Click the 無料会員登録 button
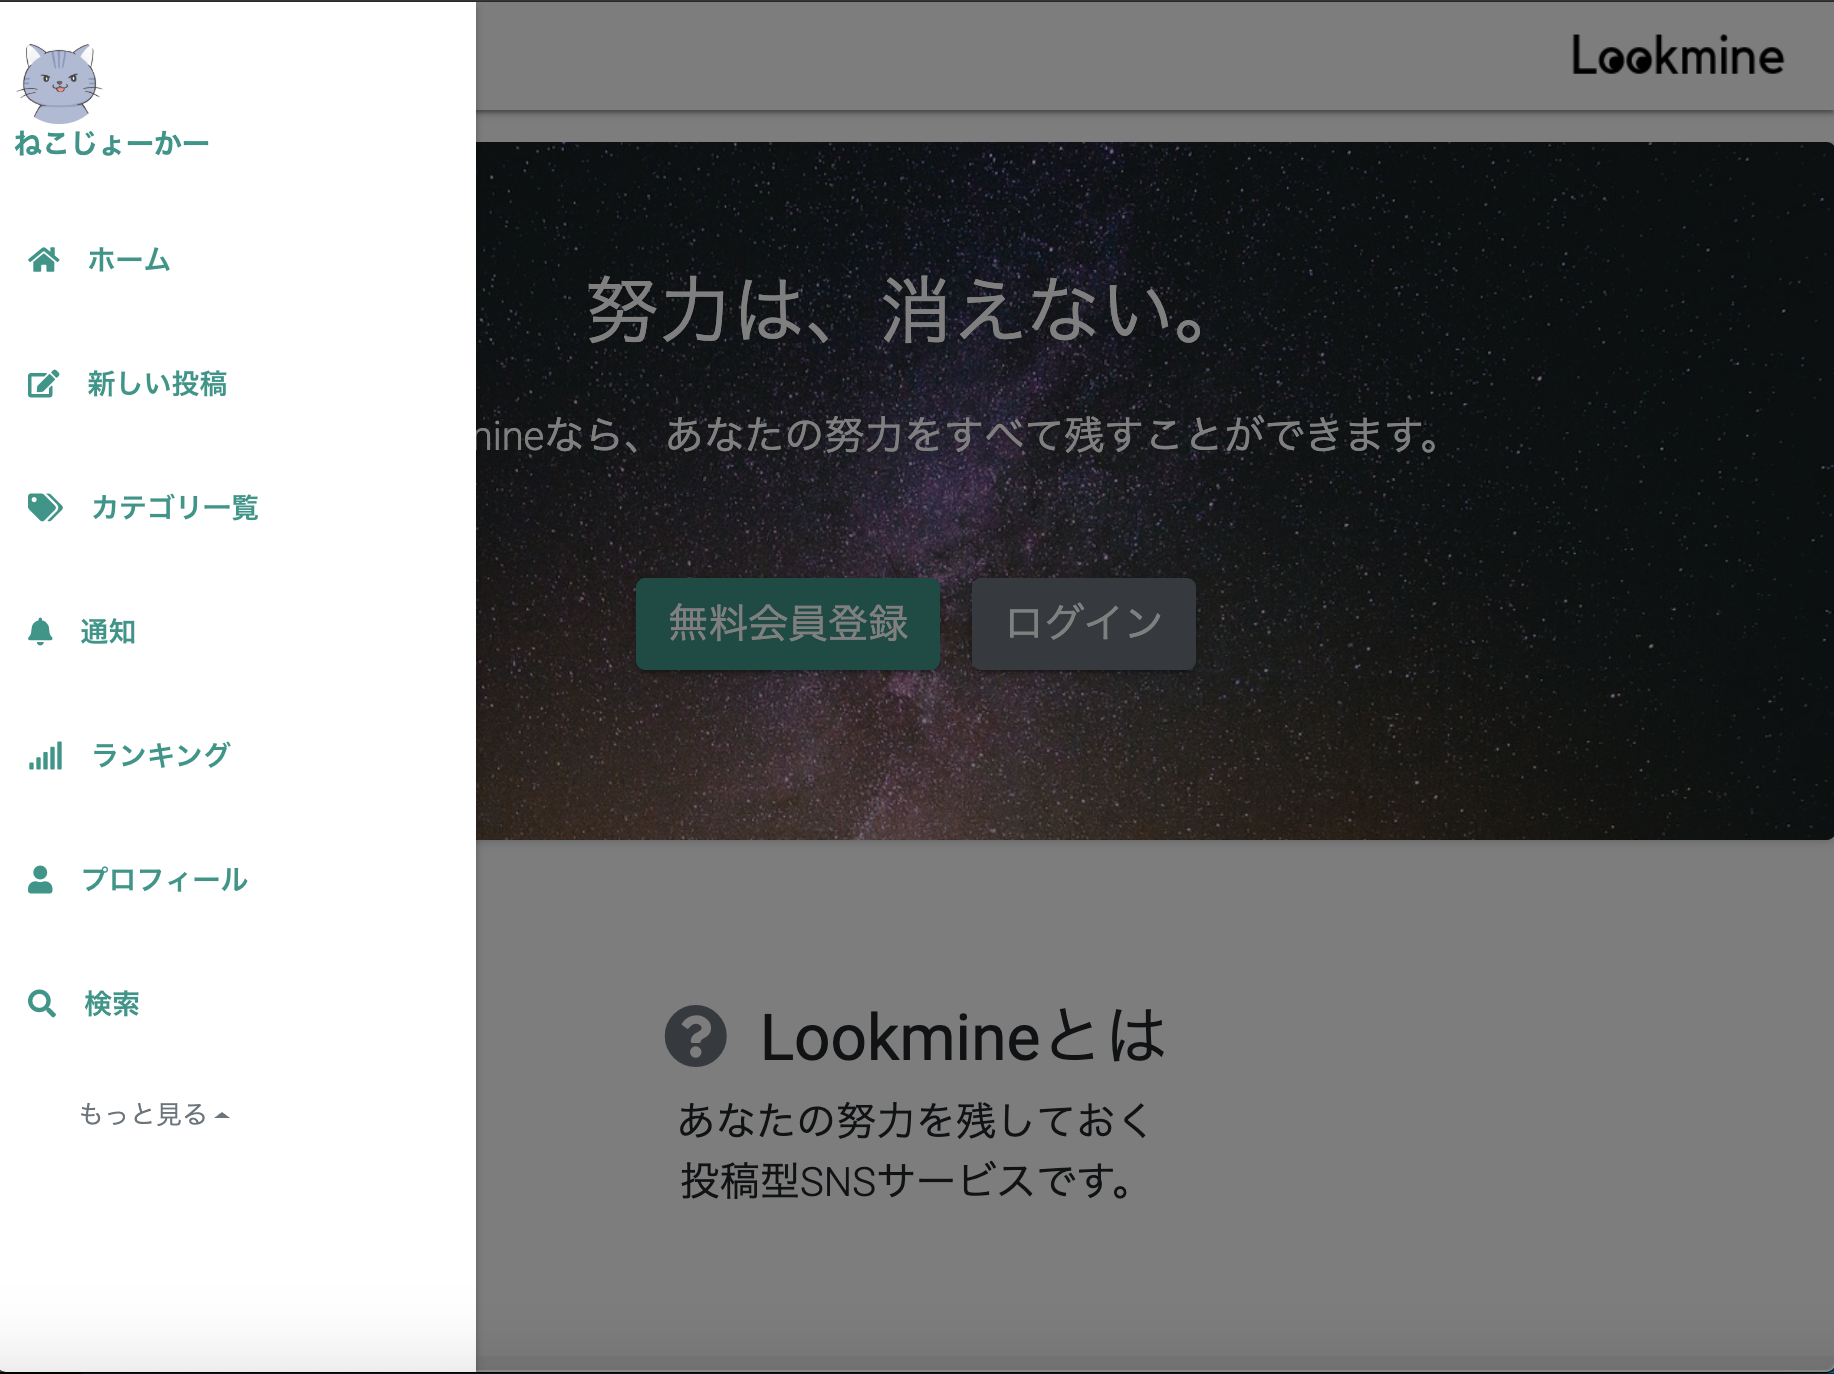 788,623
